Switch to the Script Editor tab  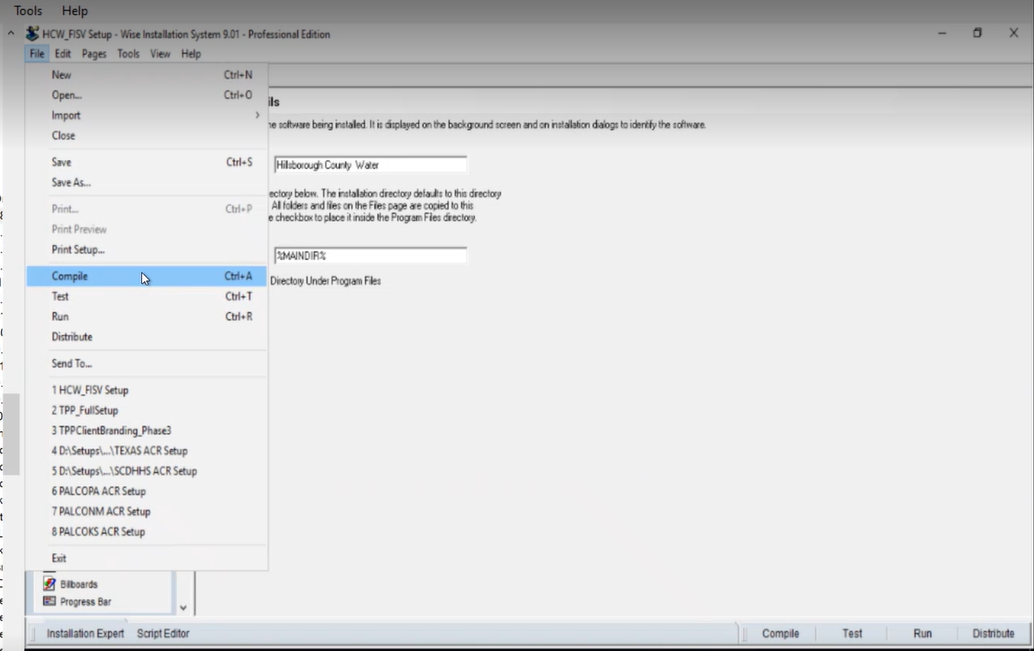point(163,633)
